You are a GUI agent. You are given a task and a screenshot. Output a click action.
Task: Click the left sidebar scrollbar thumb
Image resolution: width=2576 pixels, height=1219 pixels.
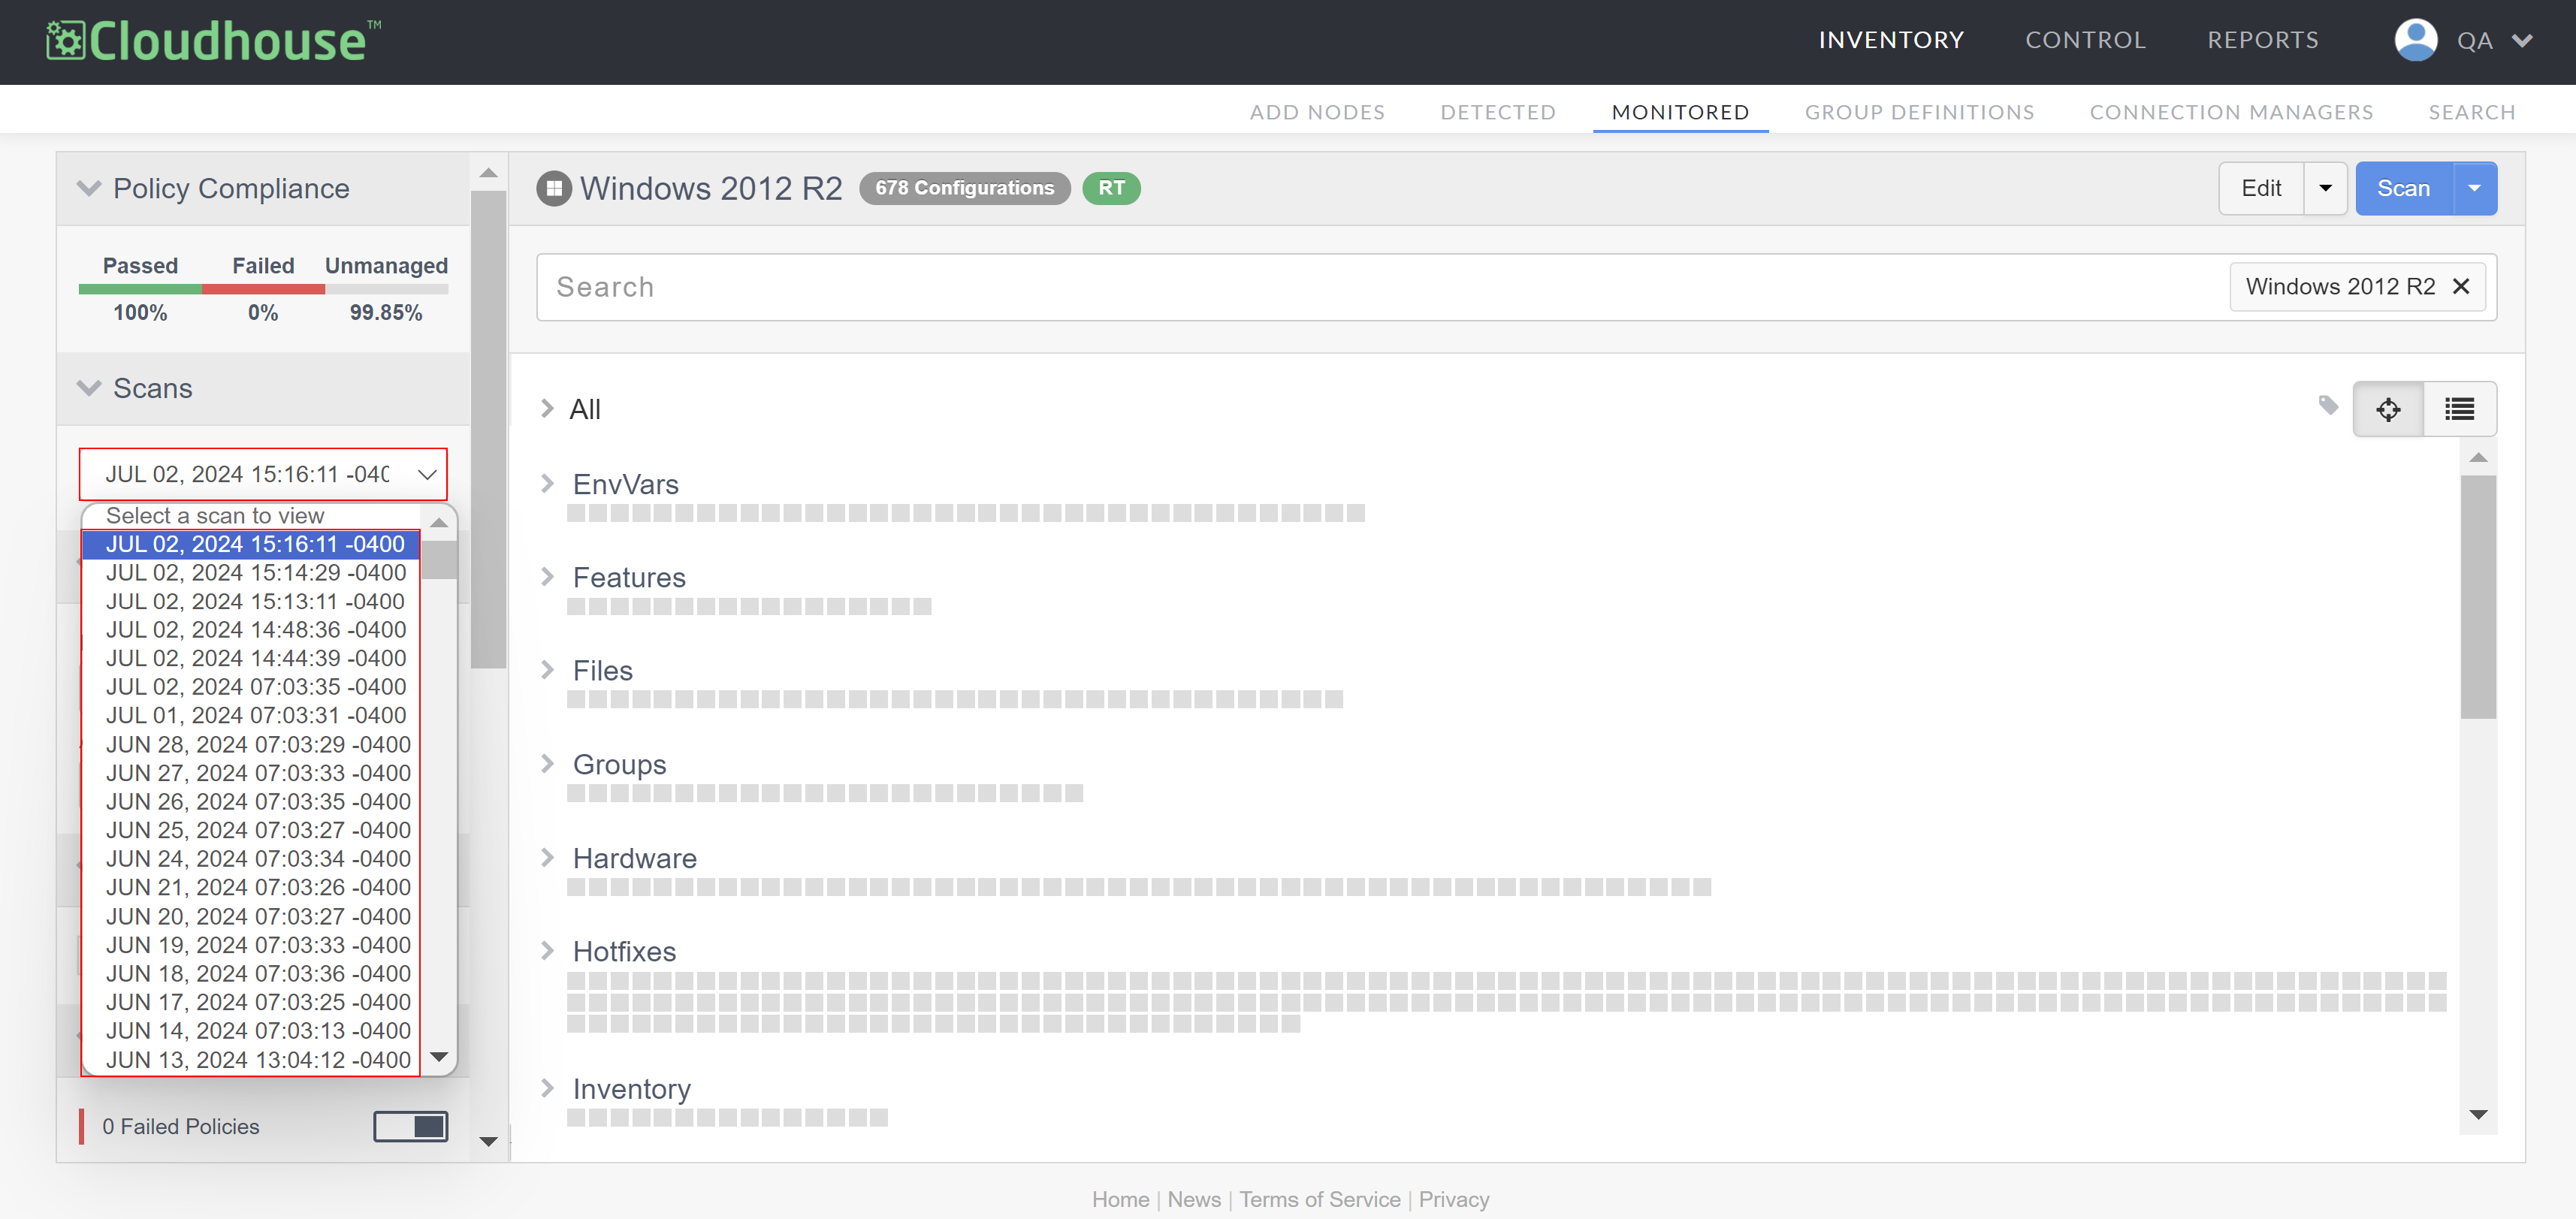[488, 430]
